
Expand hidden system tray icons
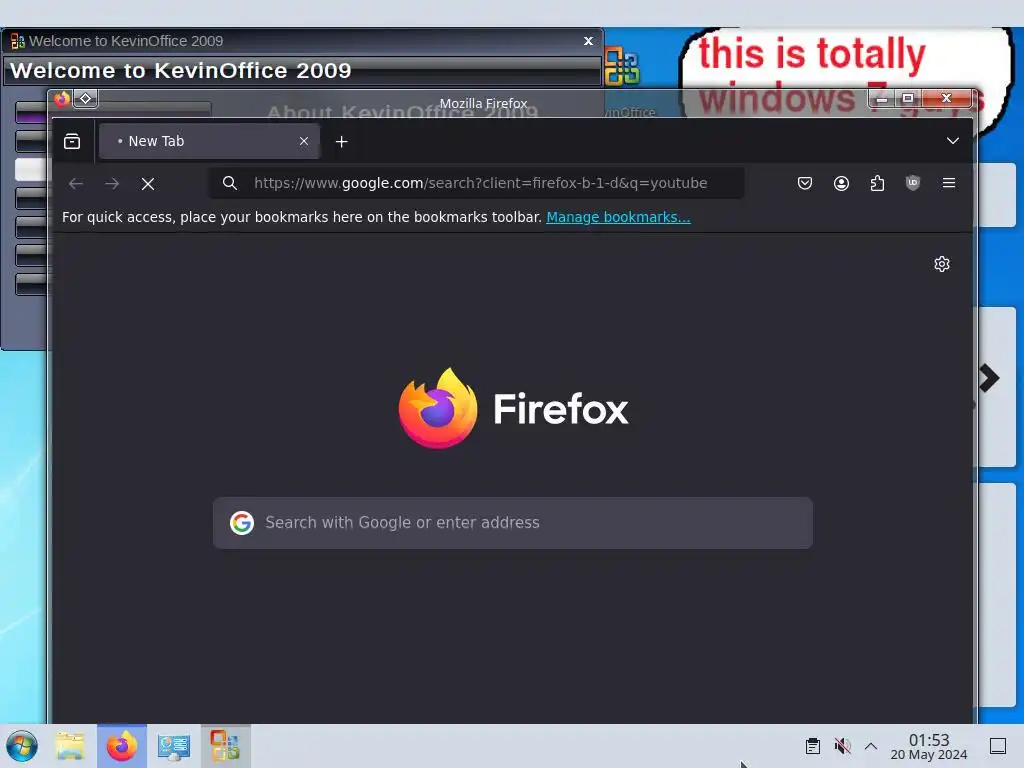click(x=871, y=746)
